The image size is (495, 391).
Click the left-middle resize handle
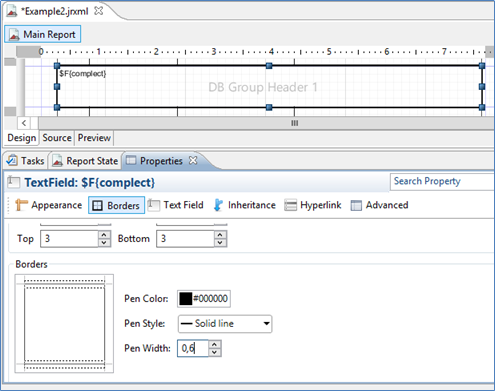(x=57, y=87)
